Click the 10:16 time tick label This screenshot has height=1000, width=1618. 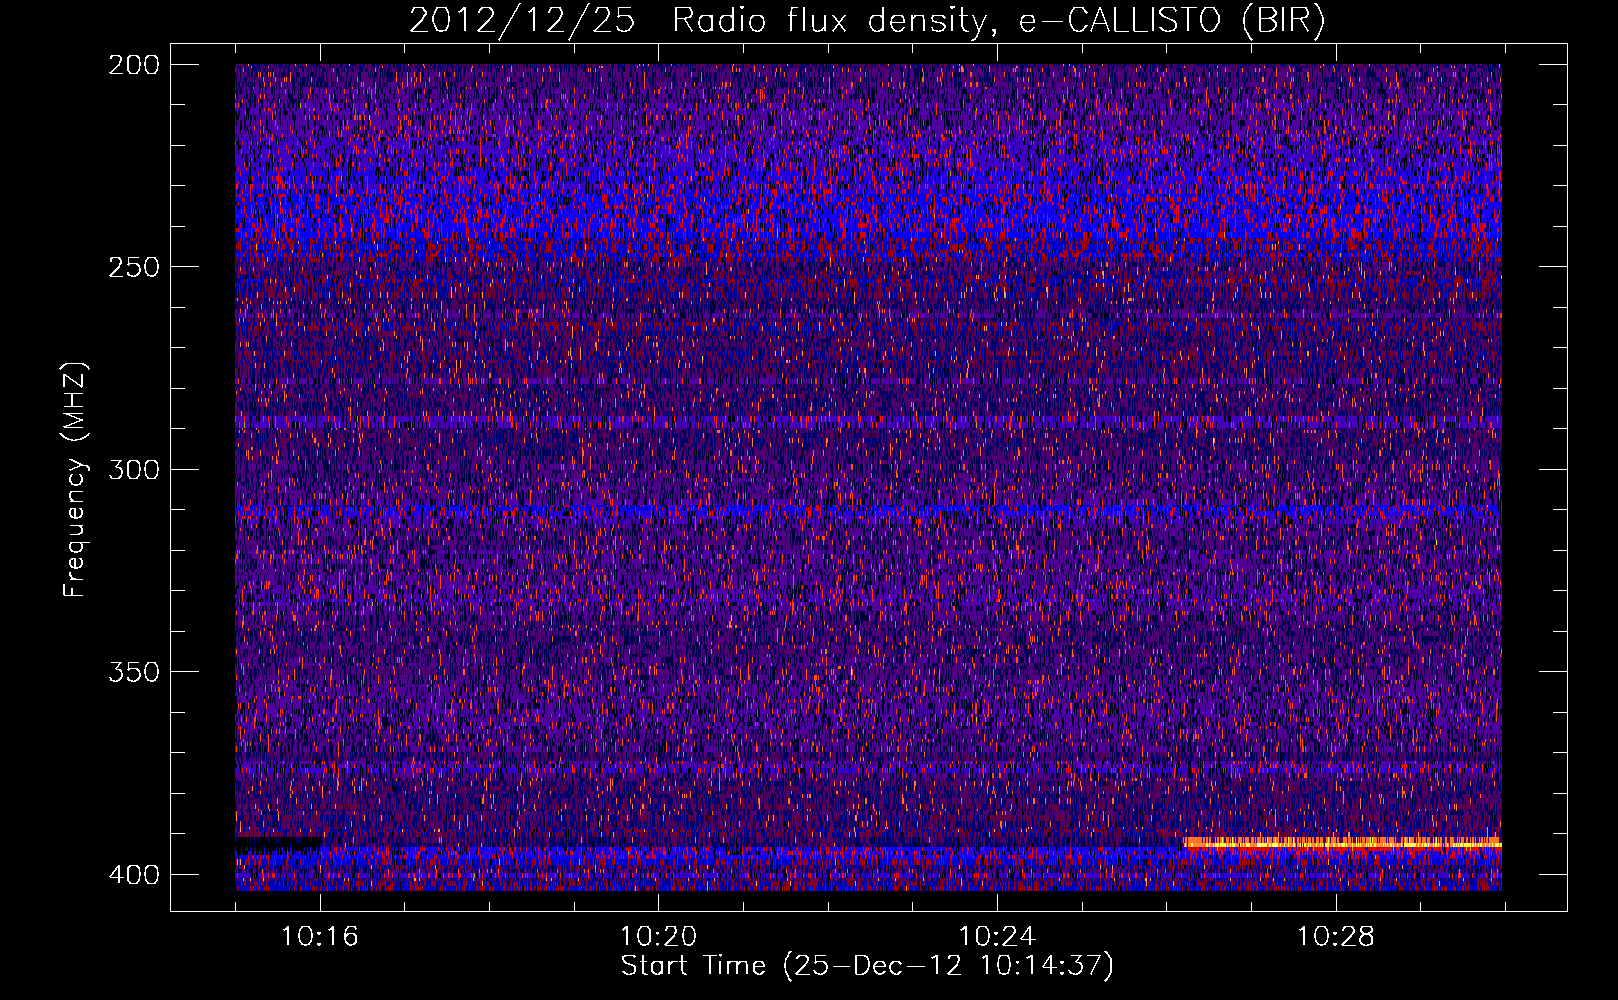[x=319, y=937]
